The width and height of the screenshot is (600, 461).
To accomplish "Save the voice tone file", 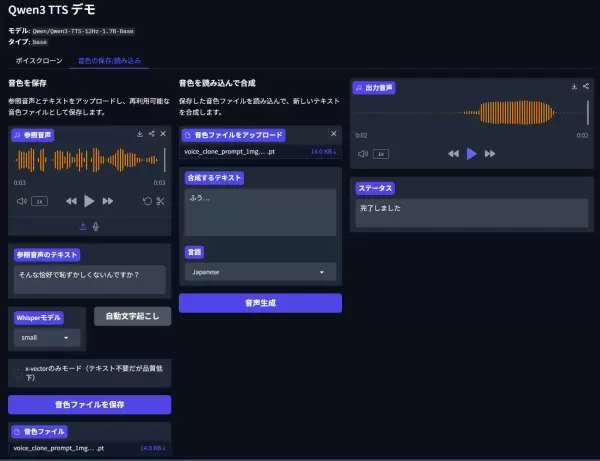I will [x=90, y=404].
